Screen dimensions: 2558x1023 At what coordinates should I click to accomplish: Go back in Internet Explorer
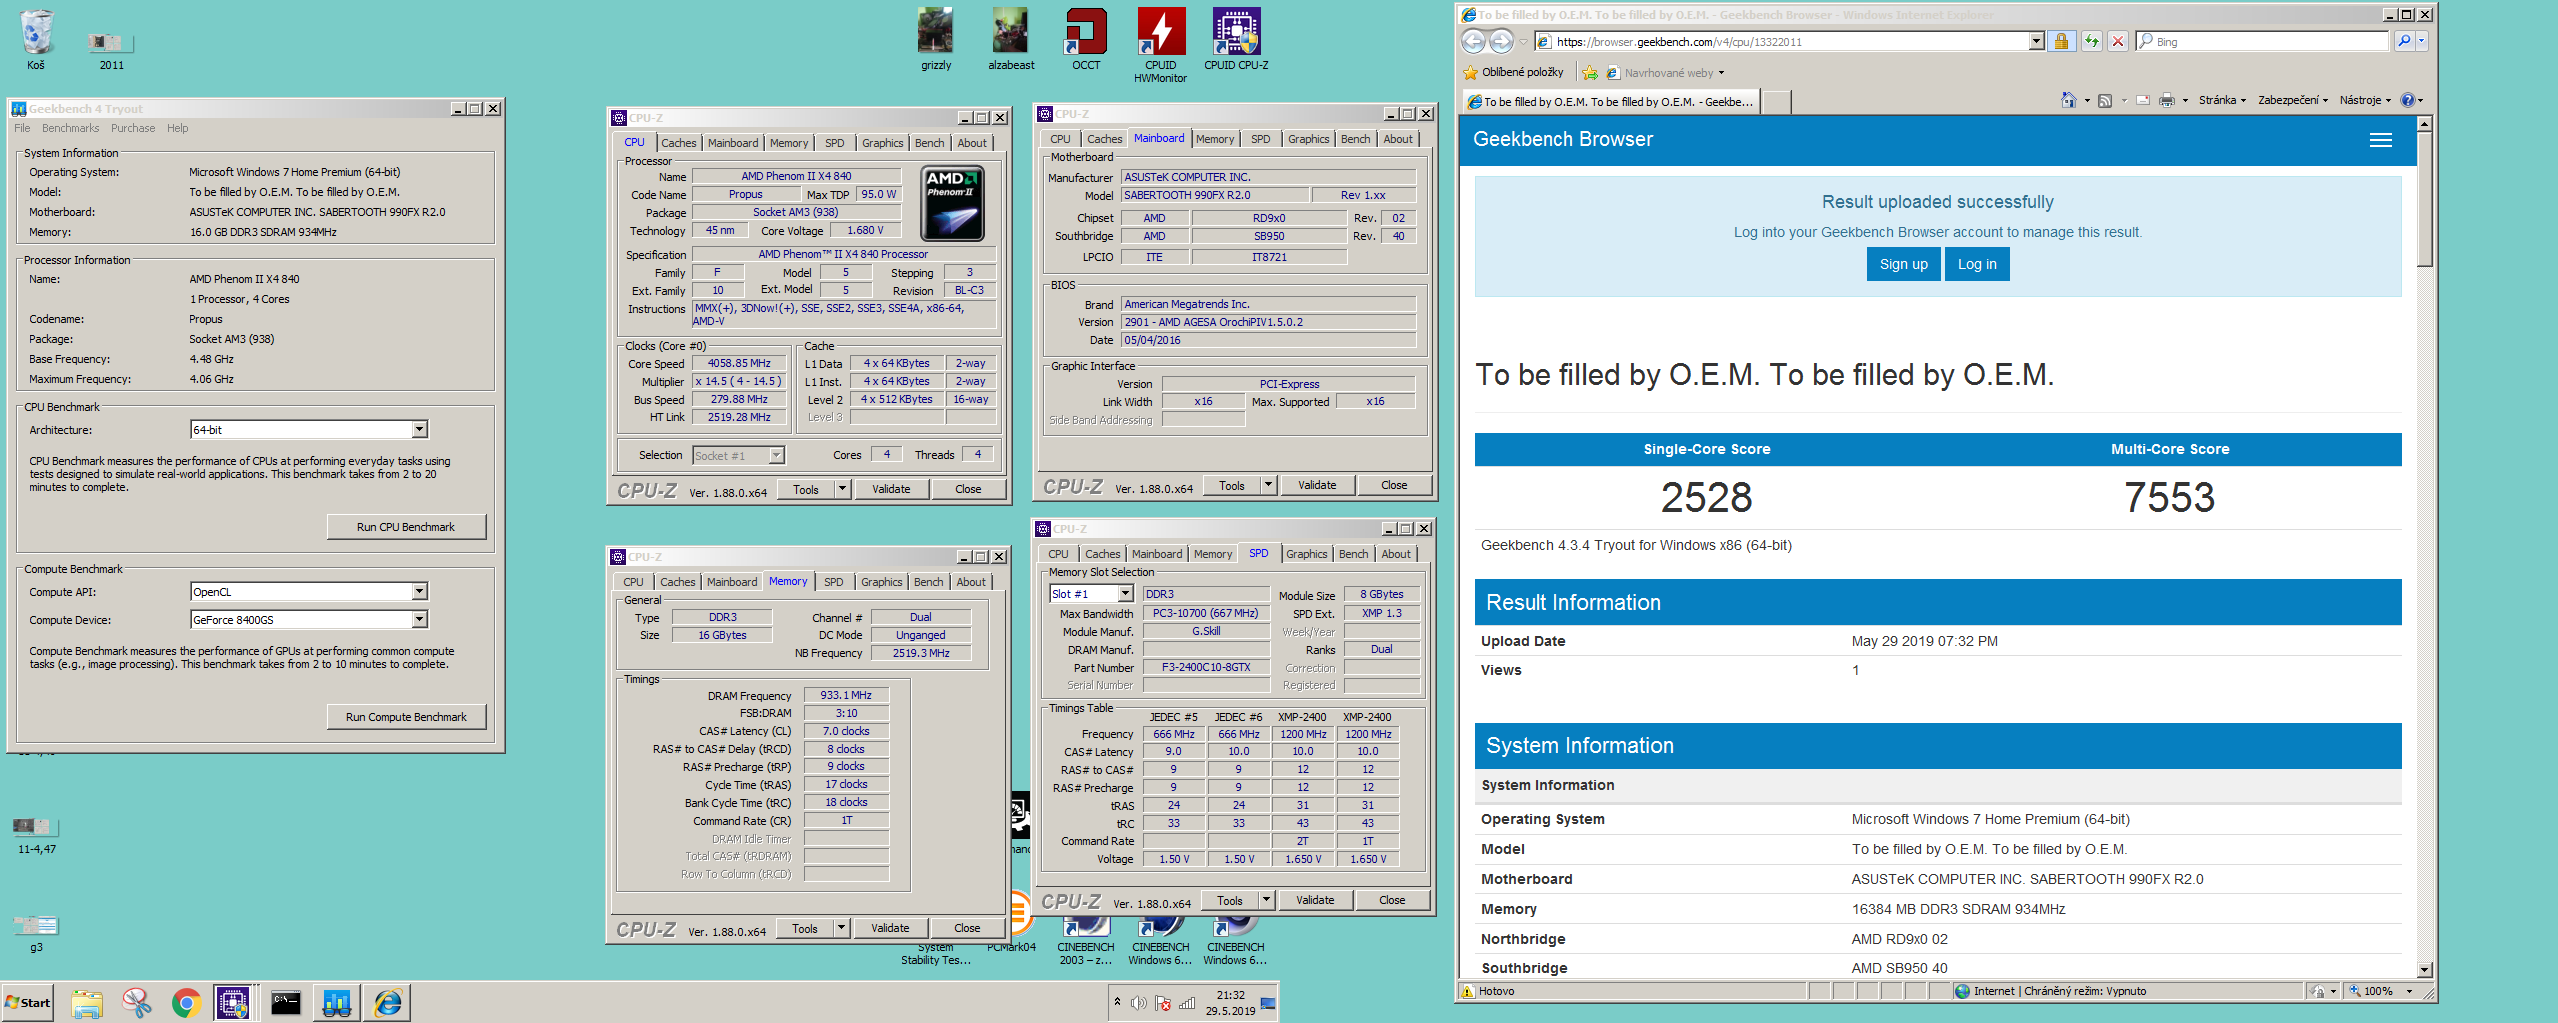(x=1473, y=41)
